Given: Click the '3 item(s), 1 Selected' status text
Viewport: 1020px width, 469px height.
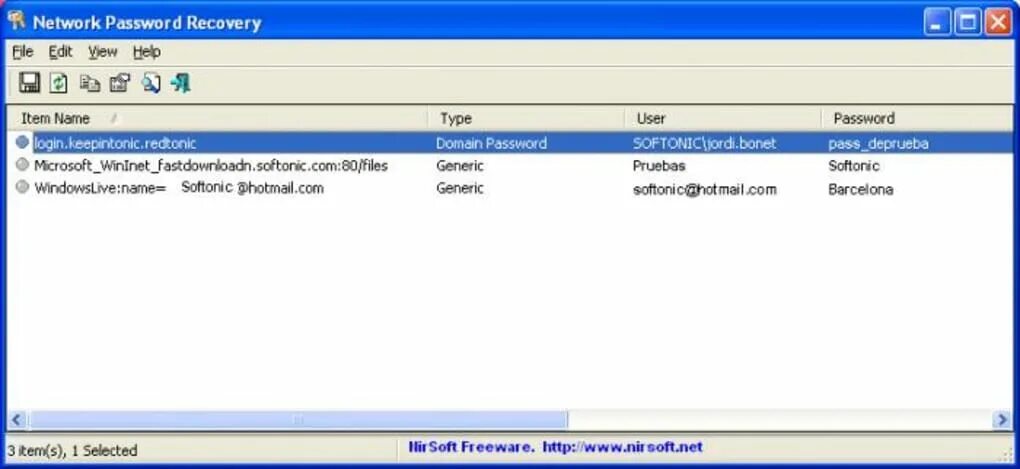Looking at the screenshot, I should [72, 450].
